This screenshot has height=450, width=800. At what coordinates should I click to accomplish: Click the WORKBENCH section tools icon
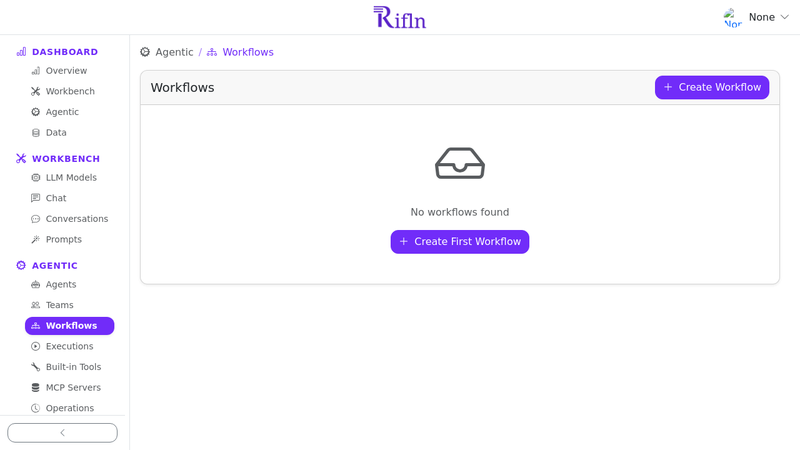21,159
